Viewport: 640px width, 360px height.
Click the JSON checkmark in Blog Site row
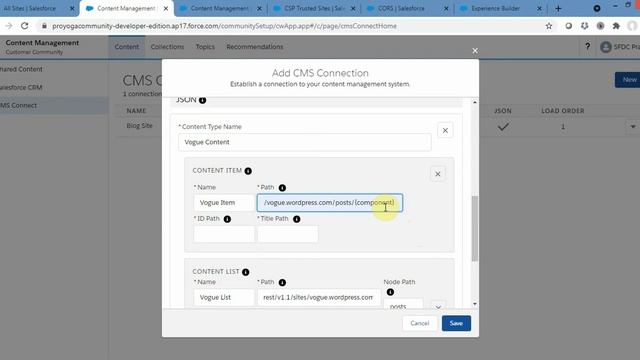click(503, 127)
